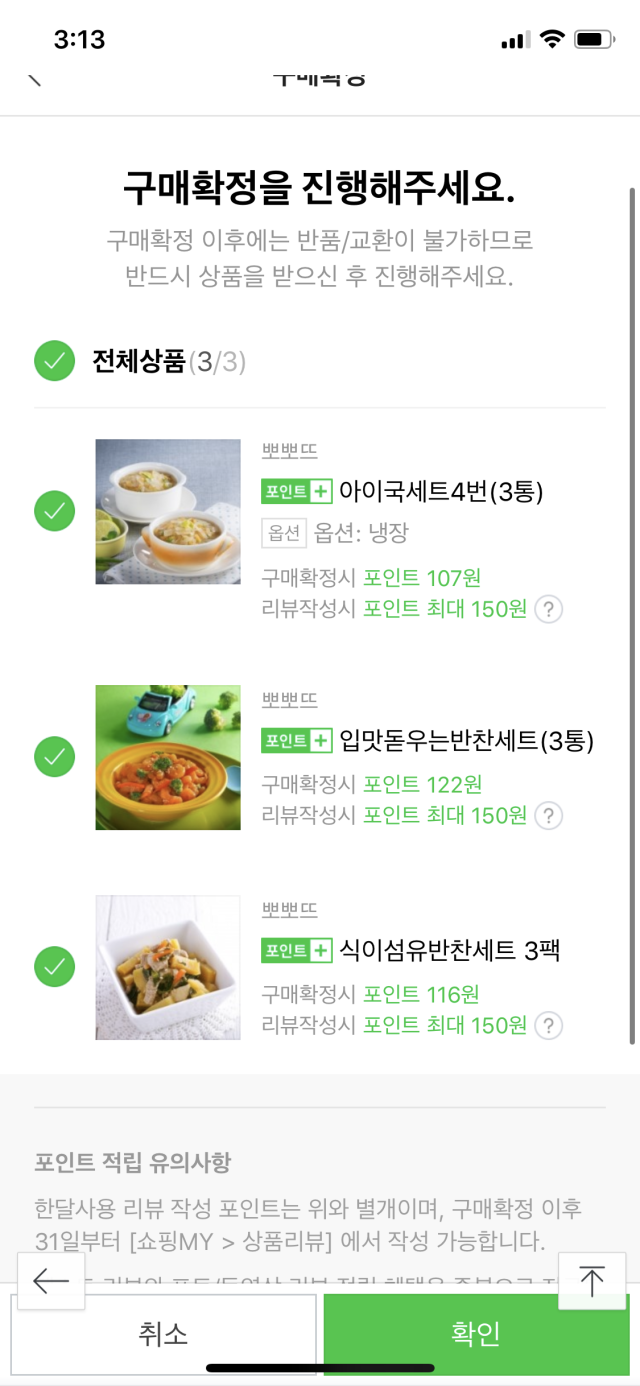Viewport: 640px width, 1386px height.
Task: Toggle the 전체상품 select-all checkbox
Action: (55, 361)
